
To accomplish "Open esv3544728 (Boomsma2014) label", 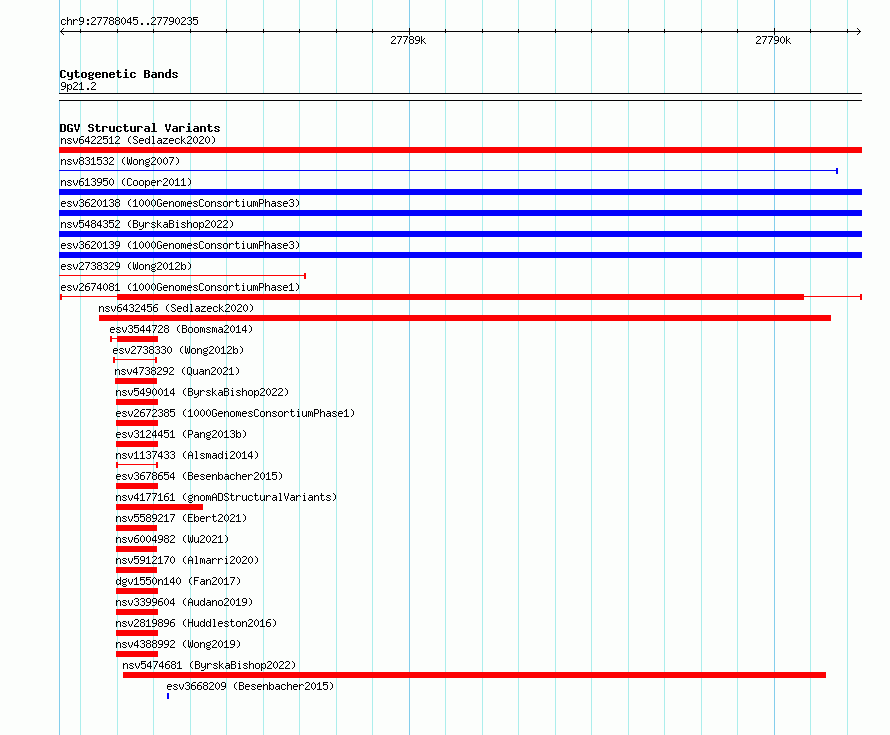I will click(x=181, y=329).
